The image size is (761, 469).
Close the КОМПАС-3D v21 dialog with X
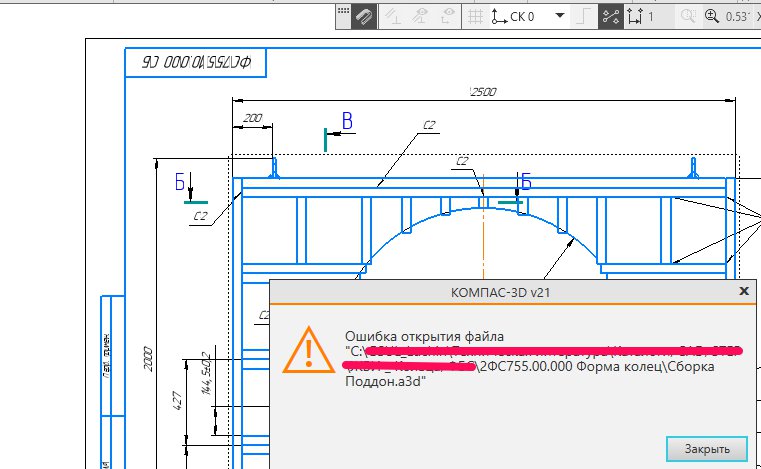coord(744,291)
